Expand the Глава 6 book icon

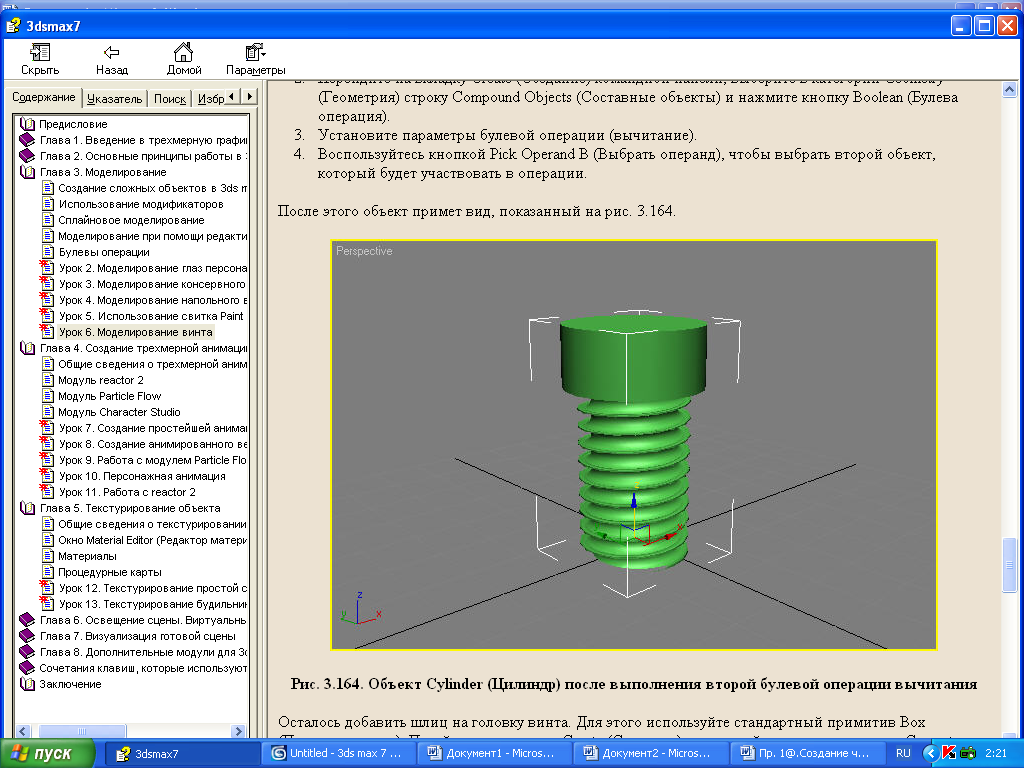pos(27,620)
